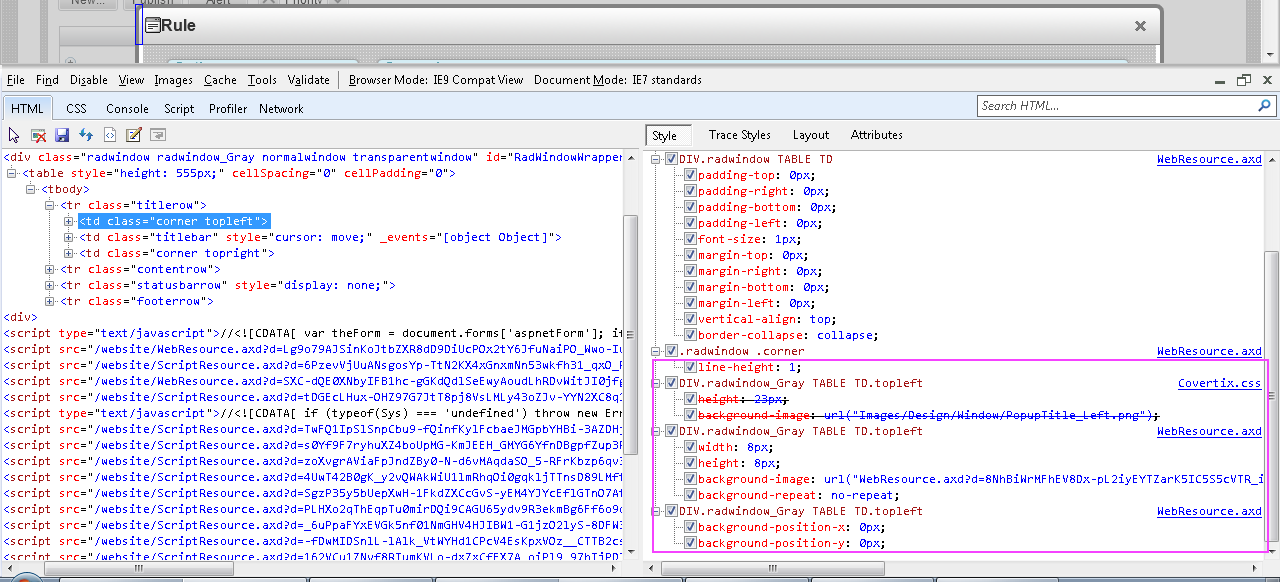Viewport: 1280px width, 582px height.
Task: Open the File menu
Action: [x=16, y=80]
